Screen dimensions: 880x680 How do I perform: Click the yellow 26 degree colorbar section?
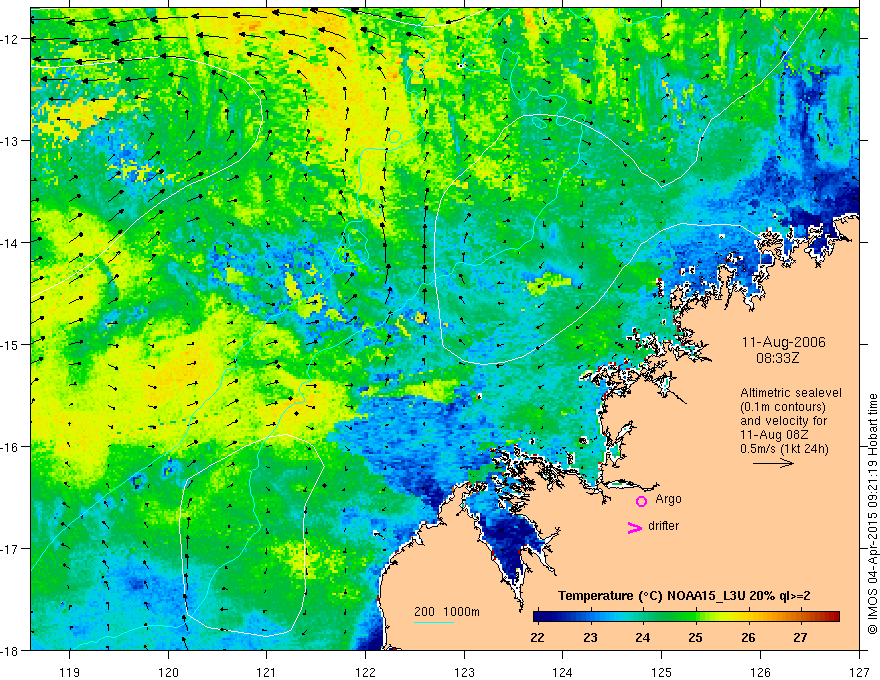coord(748,616)
